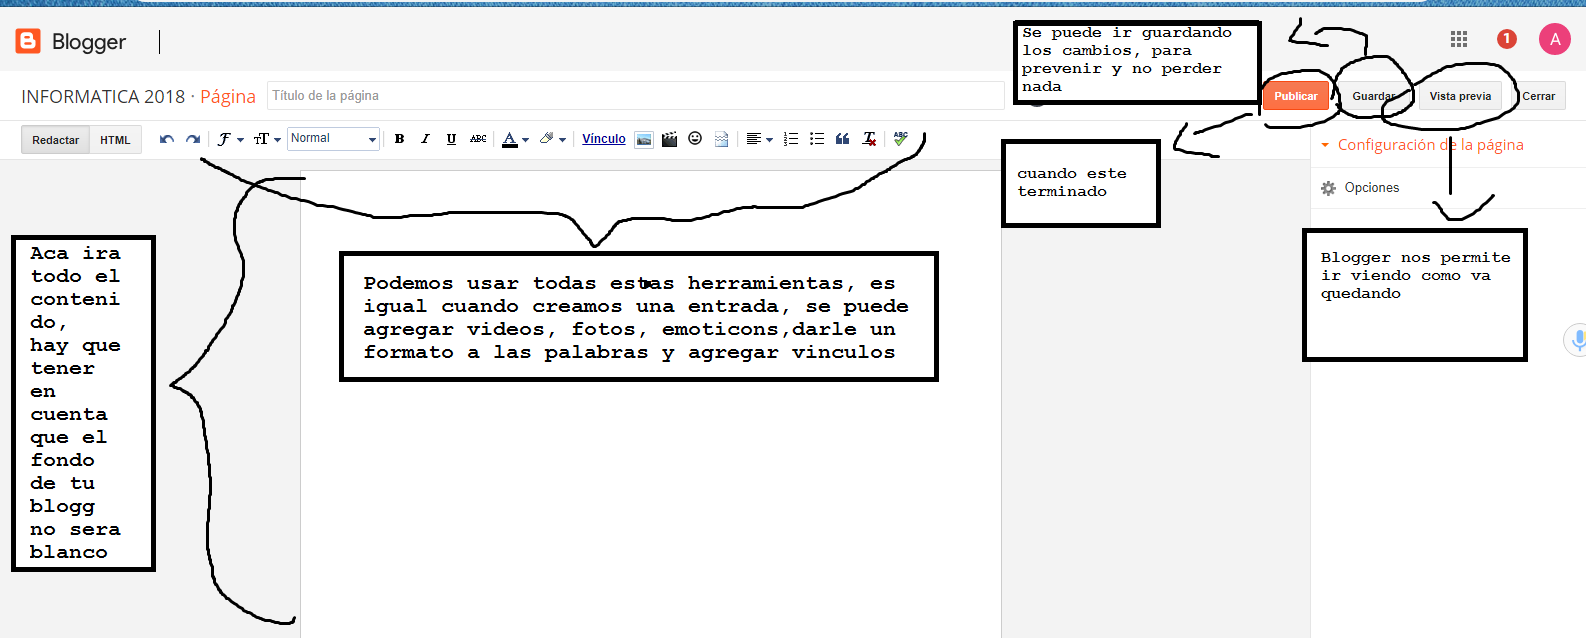Open Vista previa of the page
This screenshot has width=1586, height=638.
point(1460,96)
